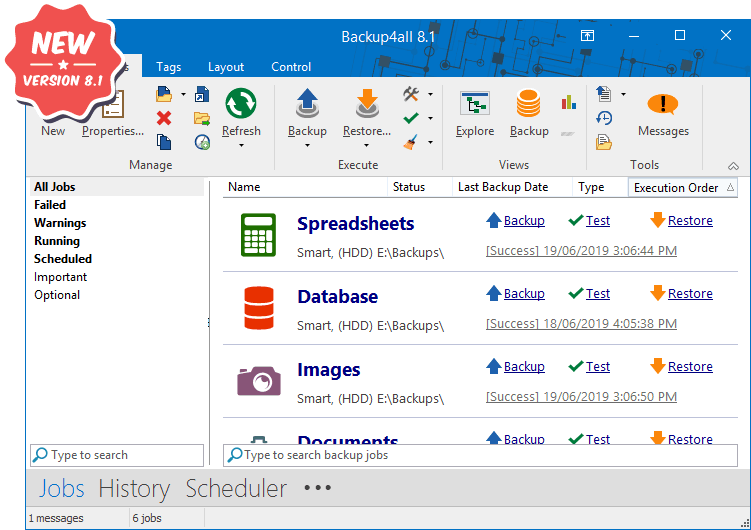The image size is (751, 530).
Task: Click the green calculator Spreadsheets job icon
Action: tap(258, 235)
